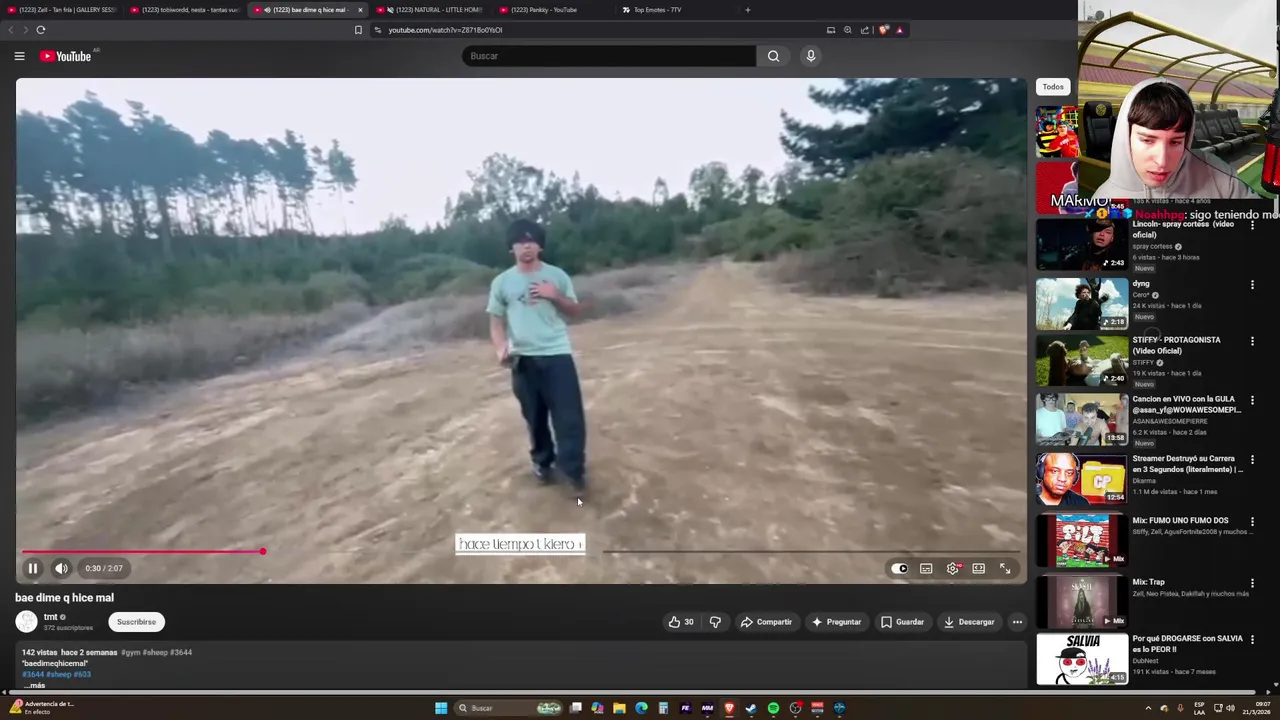1280x720 pixels.
Task: Open the taskbar clock showing 09:07
Action: (x=1258, y=708)
